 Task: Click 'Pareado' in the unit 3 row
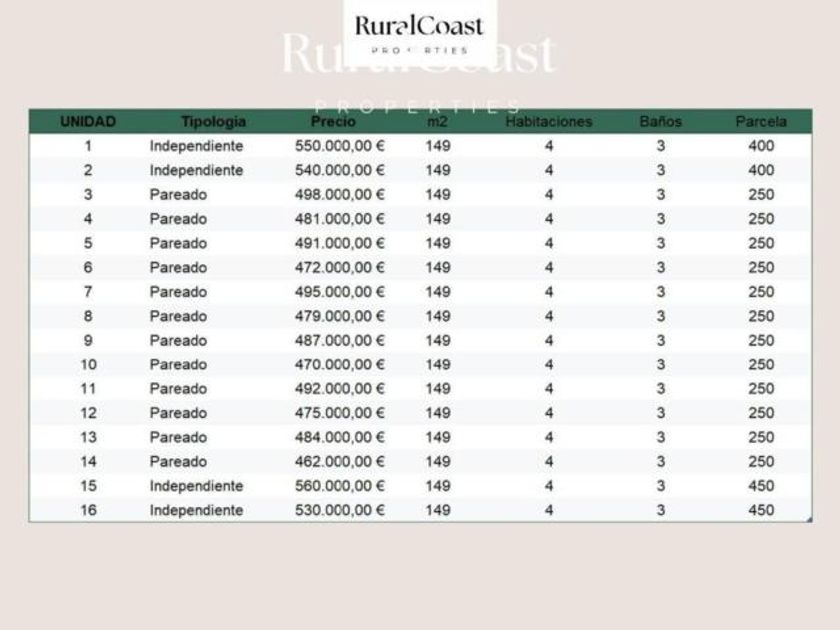[x=178, y=194]
